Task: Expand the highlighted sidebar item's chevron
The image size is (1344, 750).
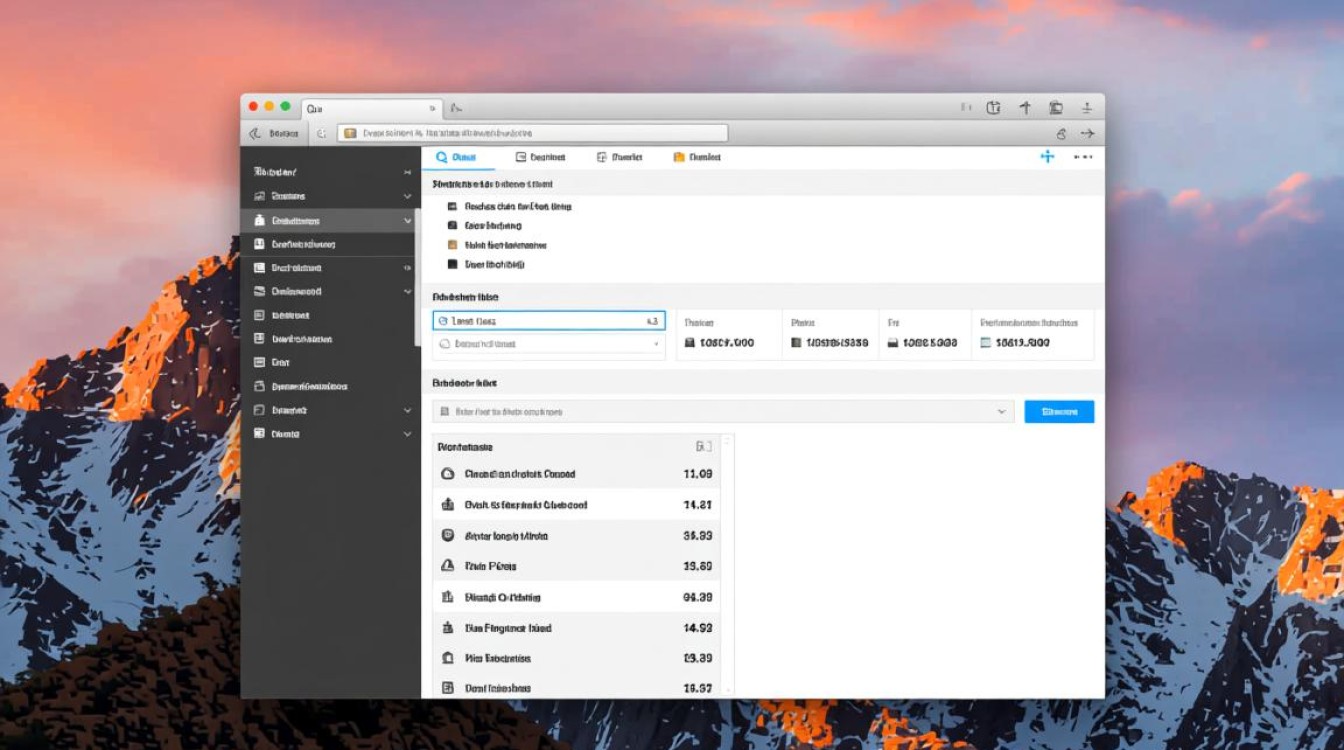Action: 407,221
